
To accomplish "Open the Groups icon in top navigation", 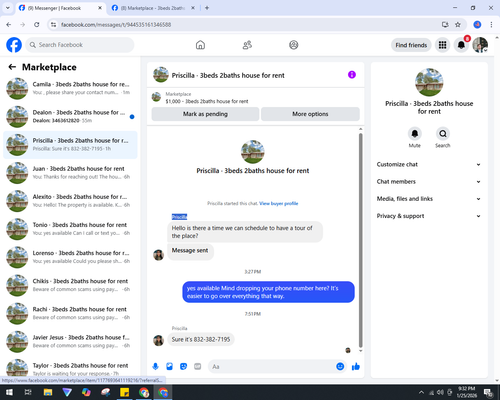I will point(294,45).
